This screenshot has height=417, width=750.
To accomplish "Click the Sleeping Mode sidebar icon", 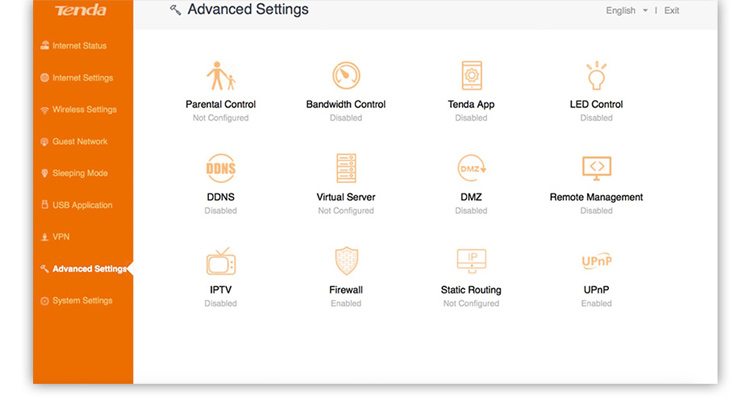I will click(44, 173).
